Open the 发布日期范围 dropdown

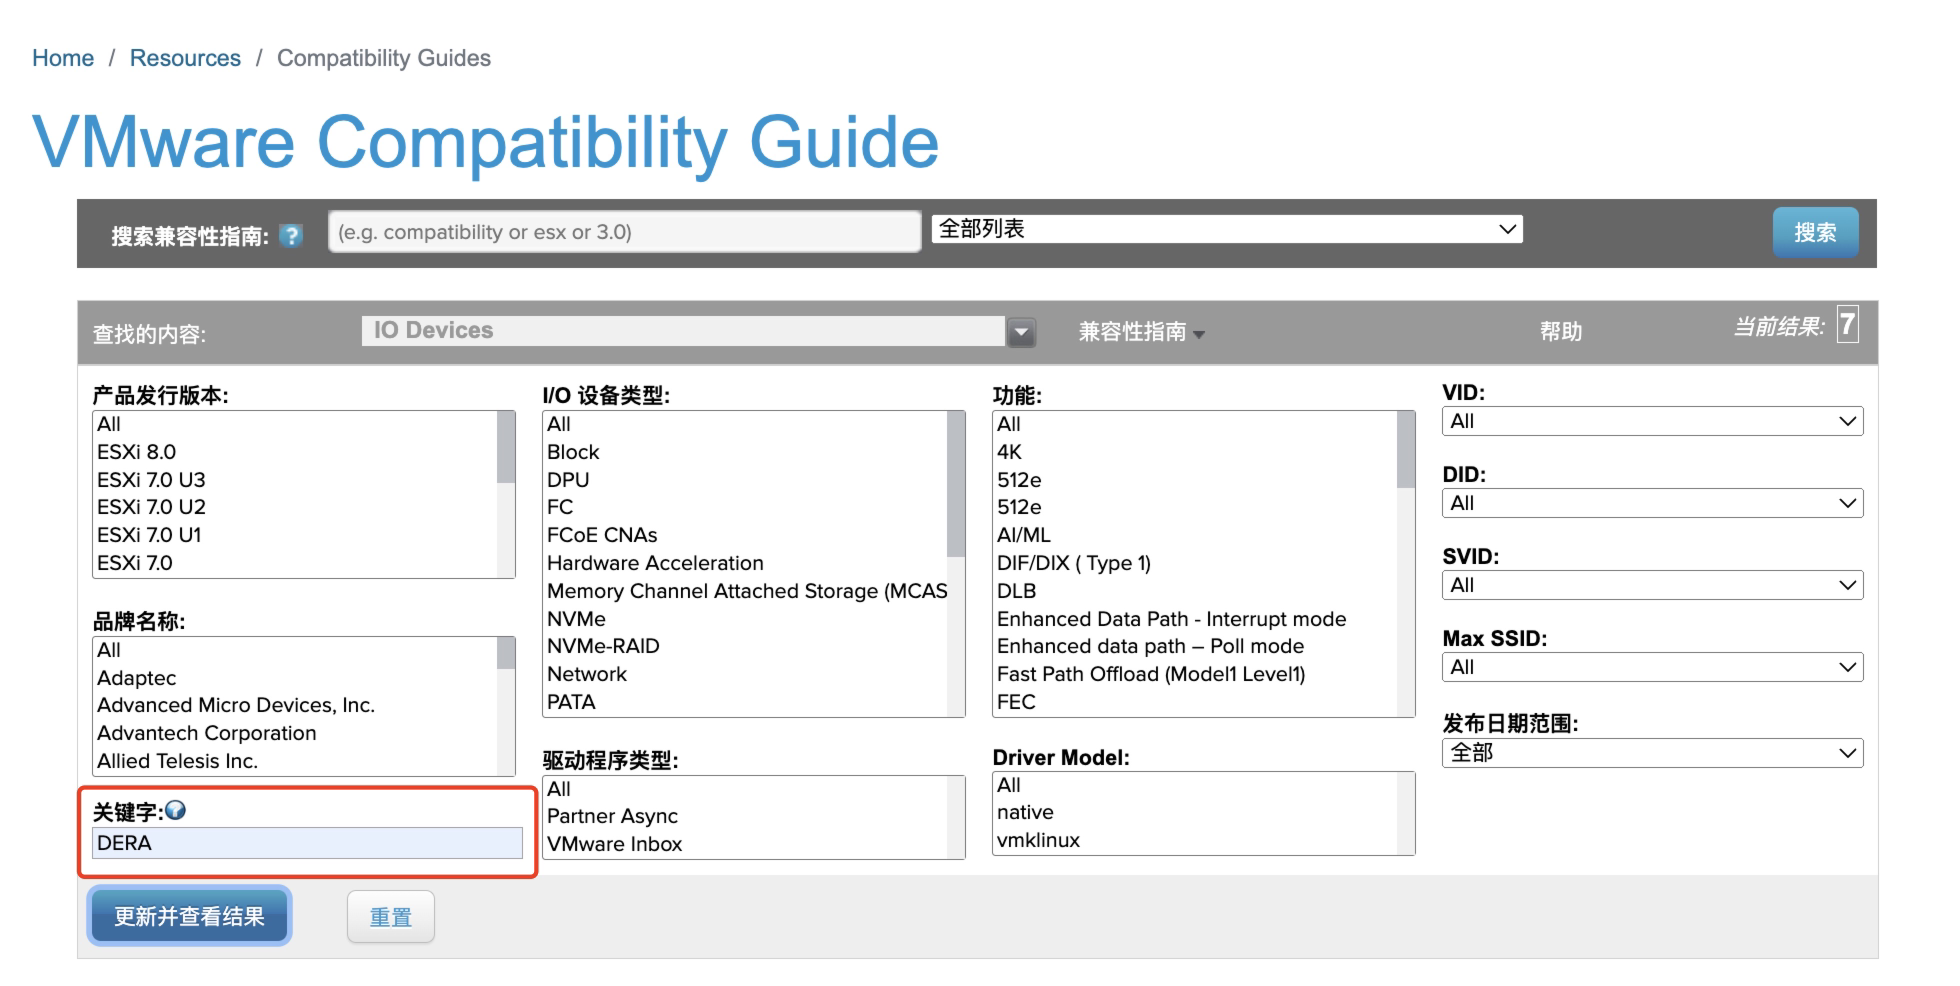(x=1652, y=753)
